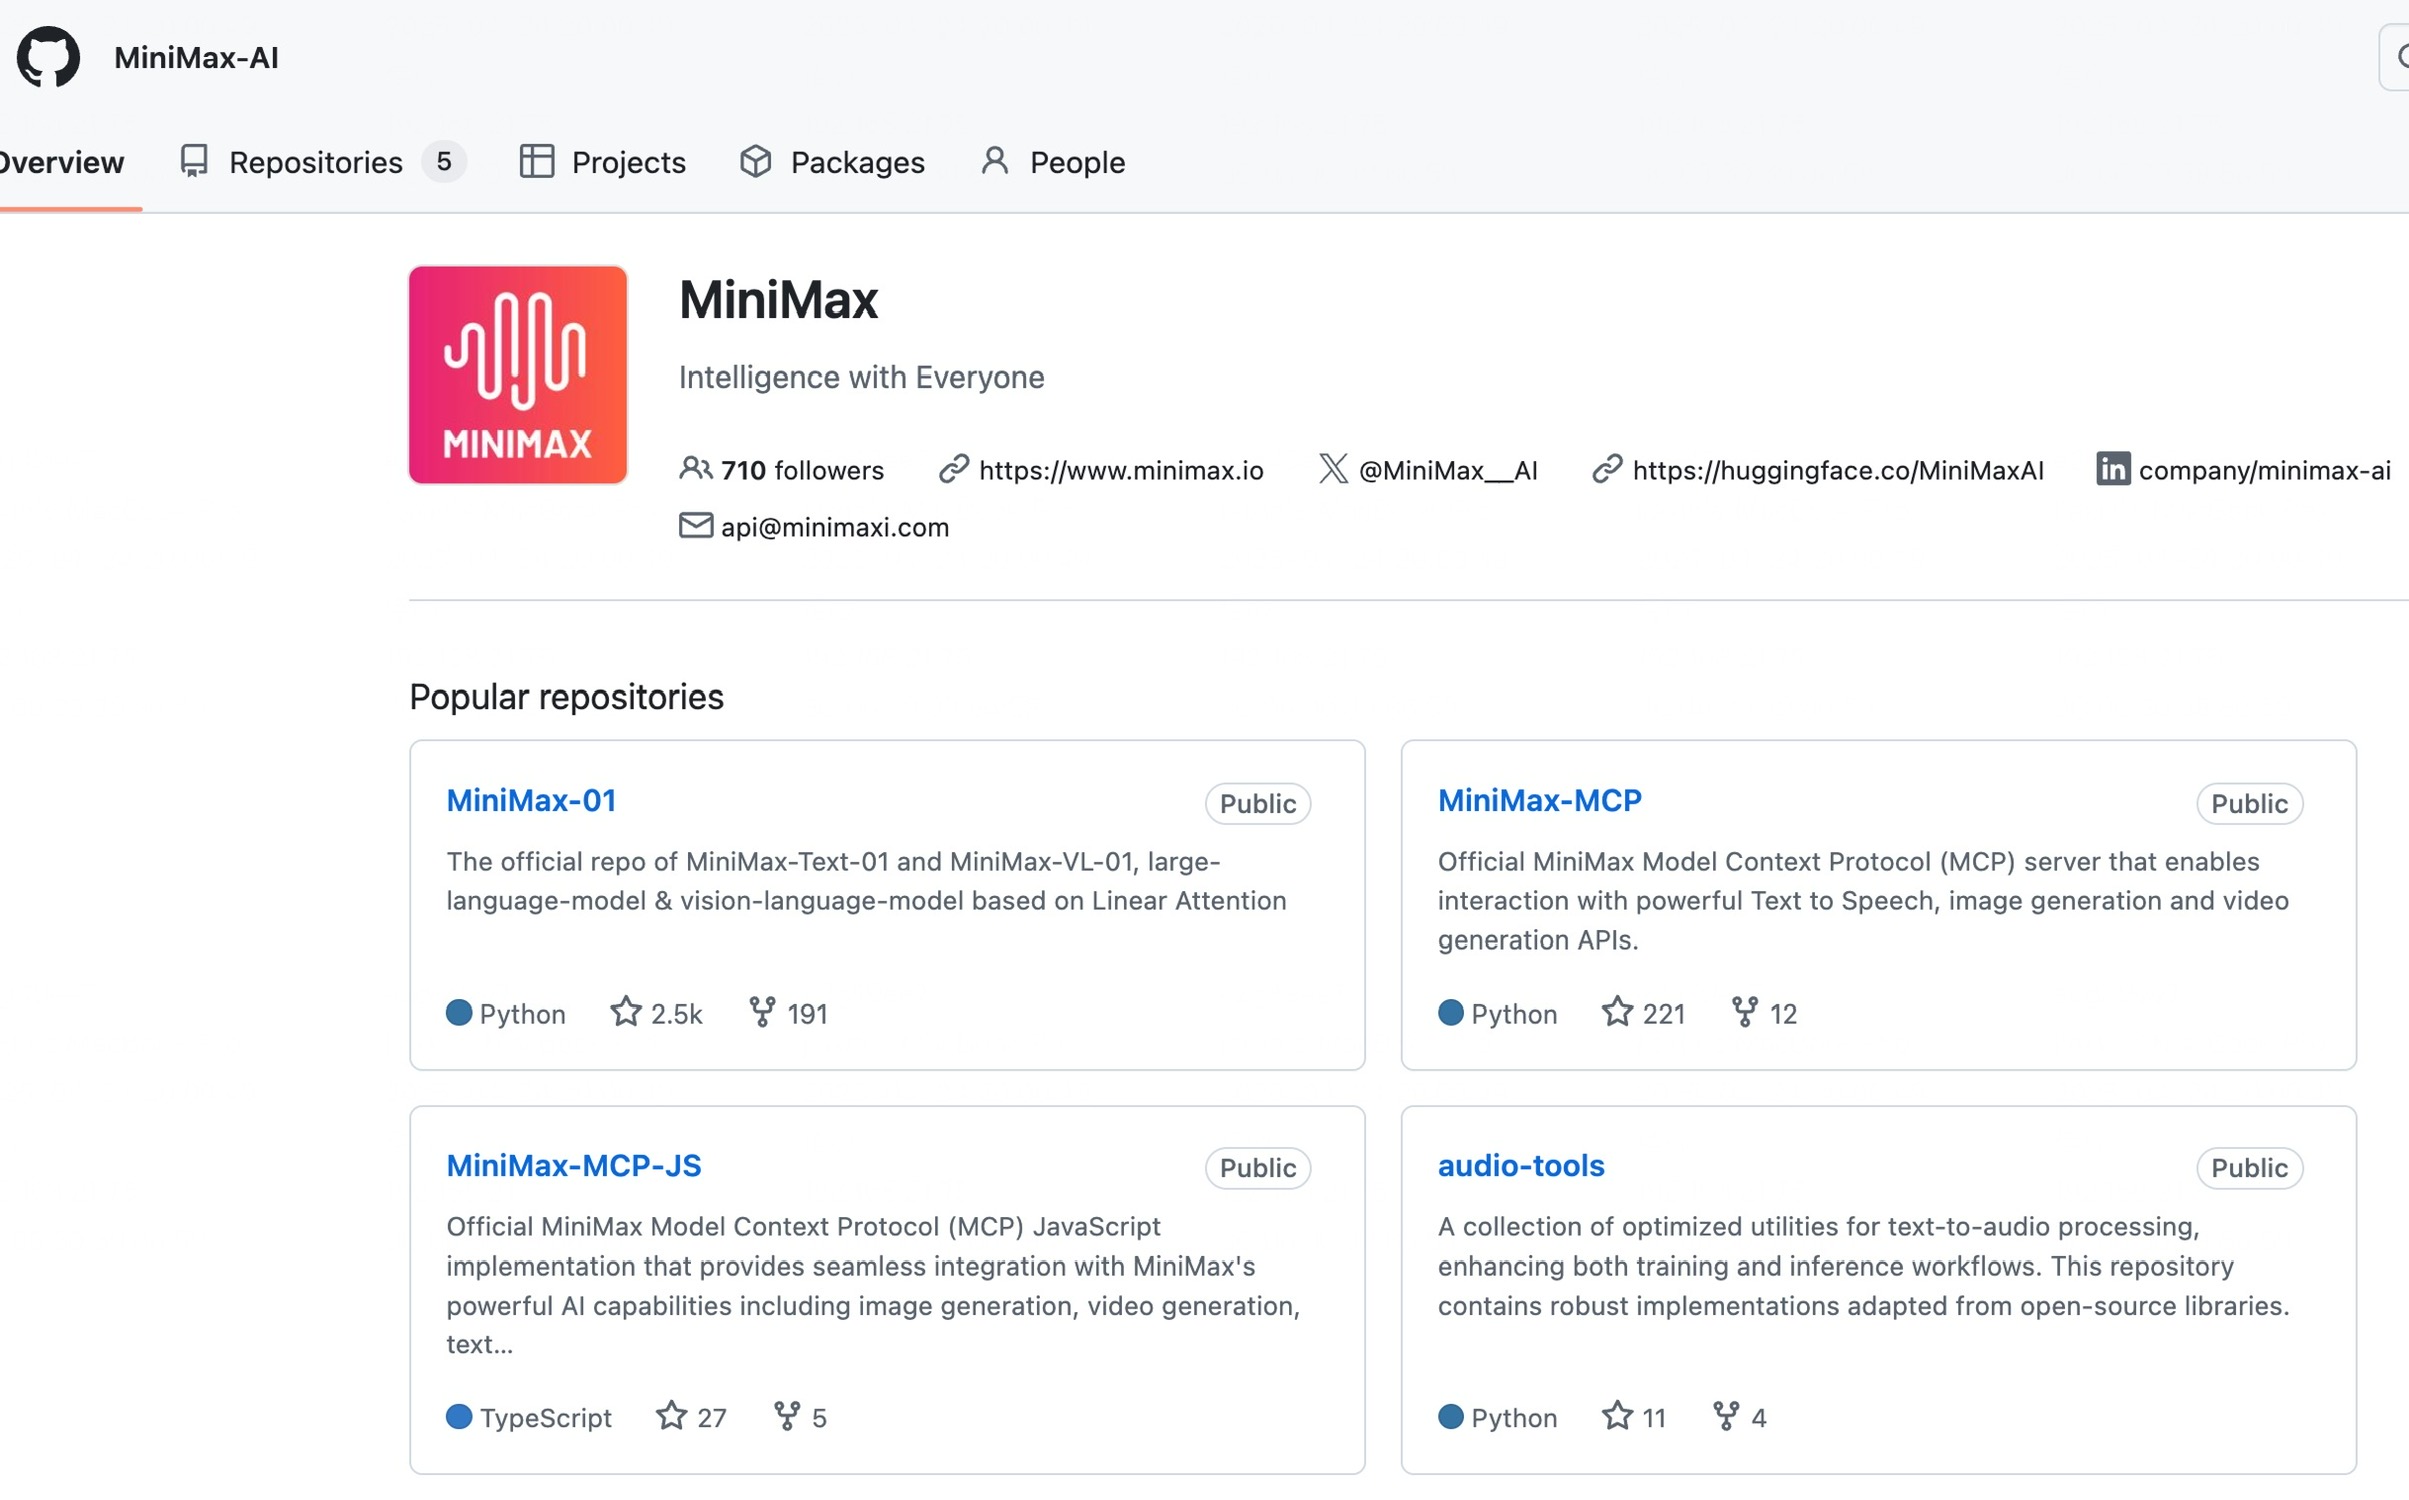Open the MiniMax-01 repository
This screenshot has height=1500, width=2409.
pyautogui.click(x=531, y=800)
